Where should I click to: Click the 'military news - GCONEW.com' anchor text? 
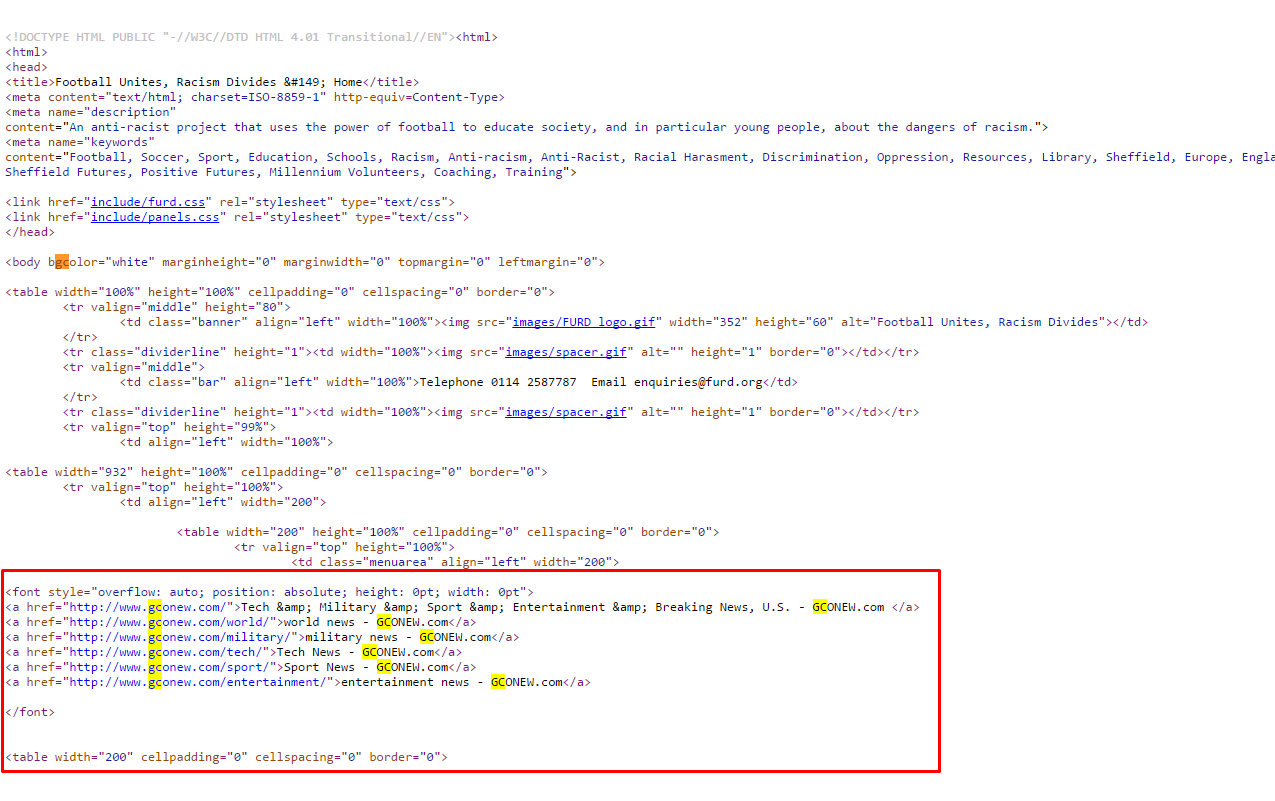tap(399, 637)
